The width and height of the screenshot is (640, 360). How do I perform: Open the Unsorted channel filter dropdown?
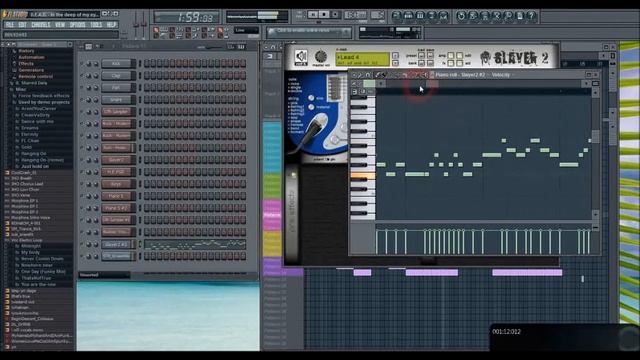point(104,275)
